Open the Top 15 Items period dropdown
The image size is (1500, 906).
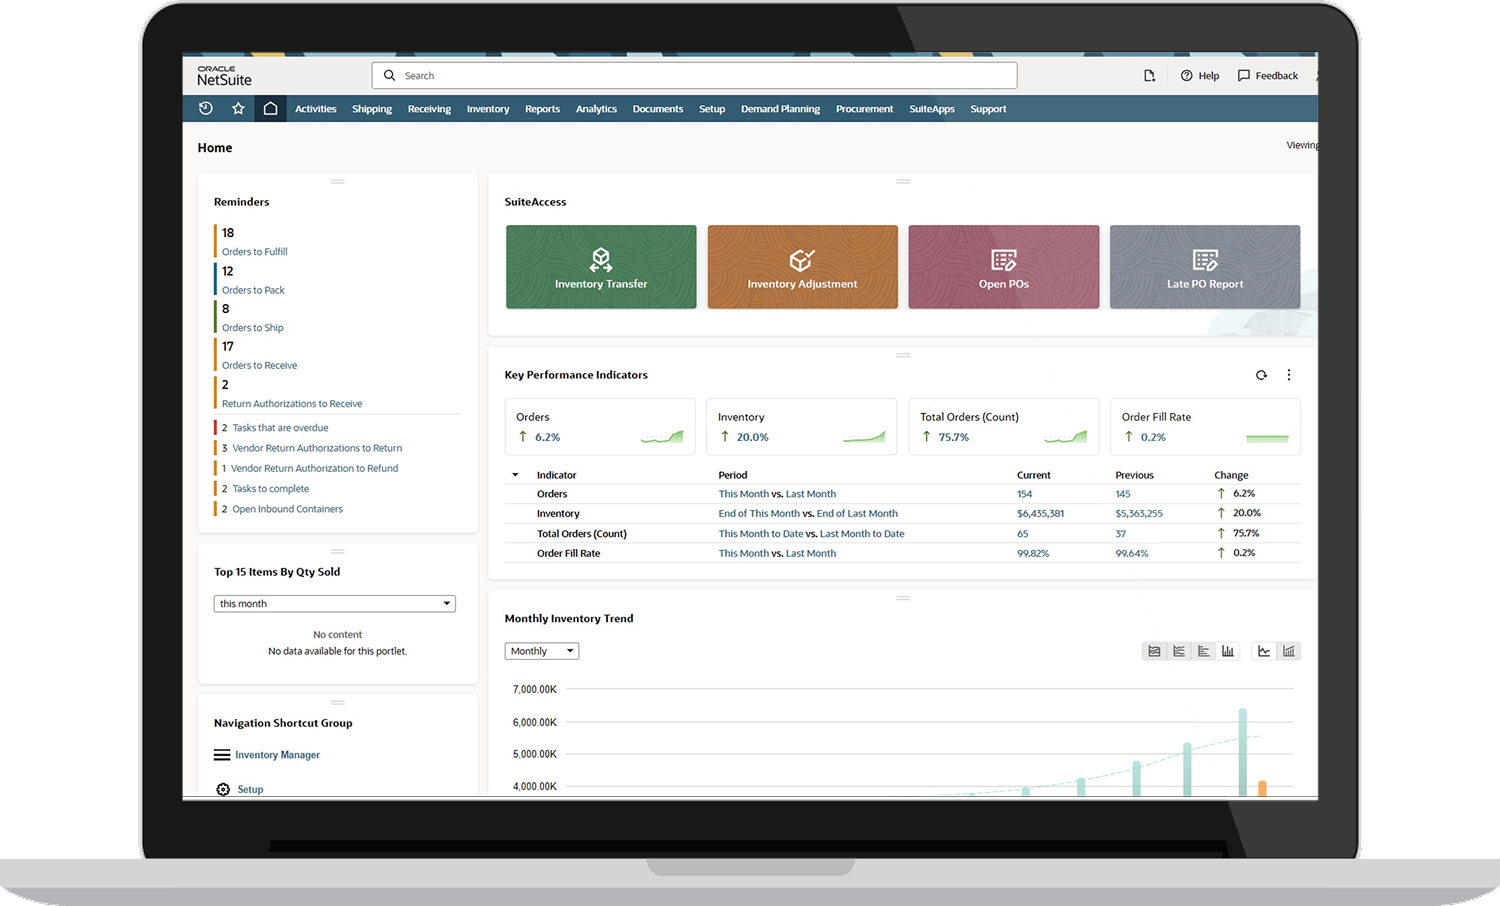coord(335,604)
